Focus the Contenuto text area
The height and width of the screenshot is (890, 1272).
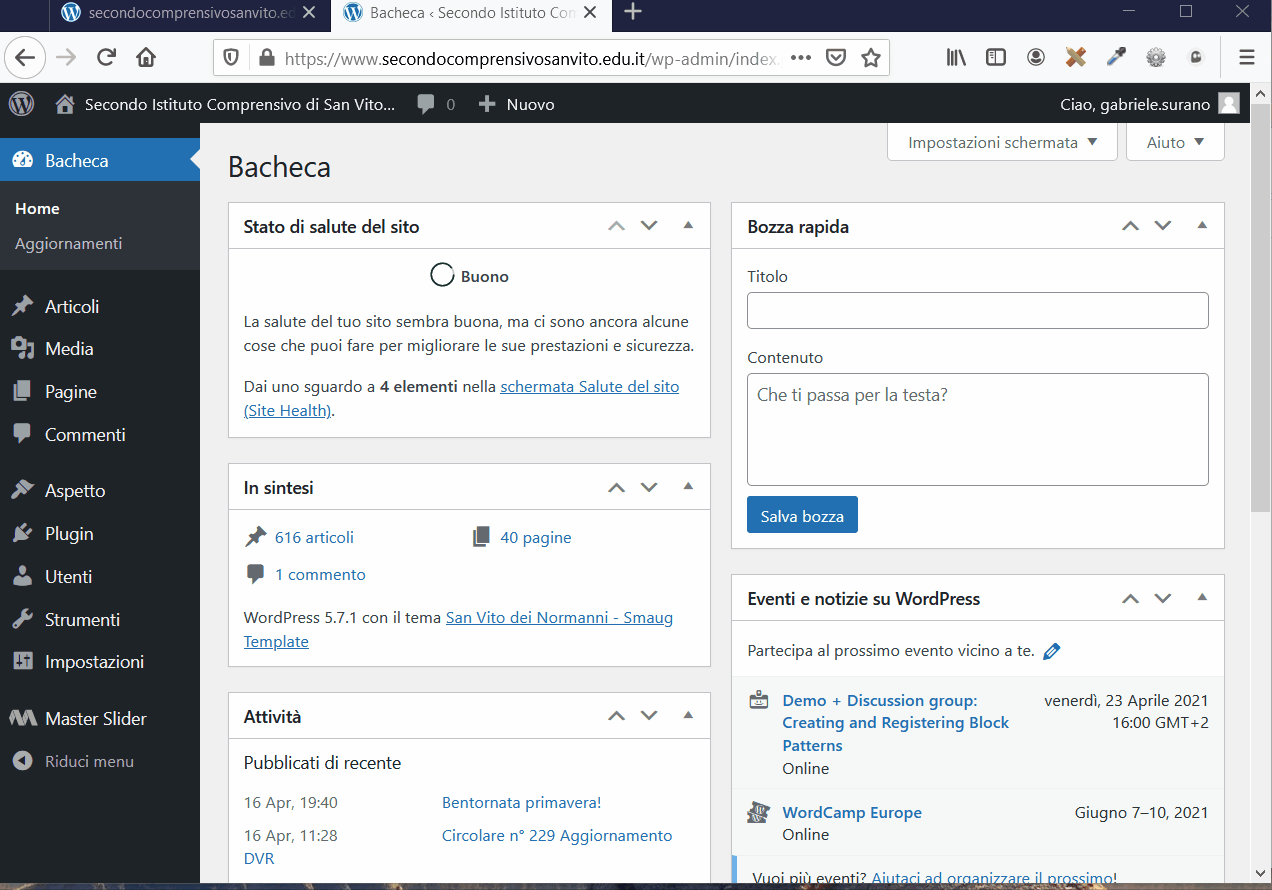(x=978, y=429)
